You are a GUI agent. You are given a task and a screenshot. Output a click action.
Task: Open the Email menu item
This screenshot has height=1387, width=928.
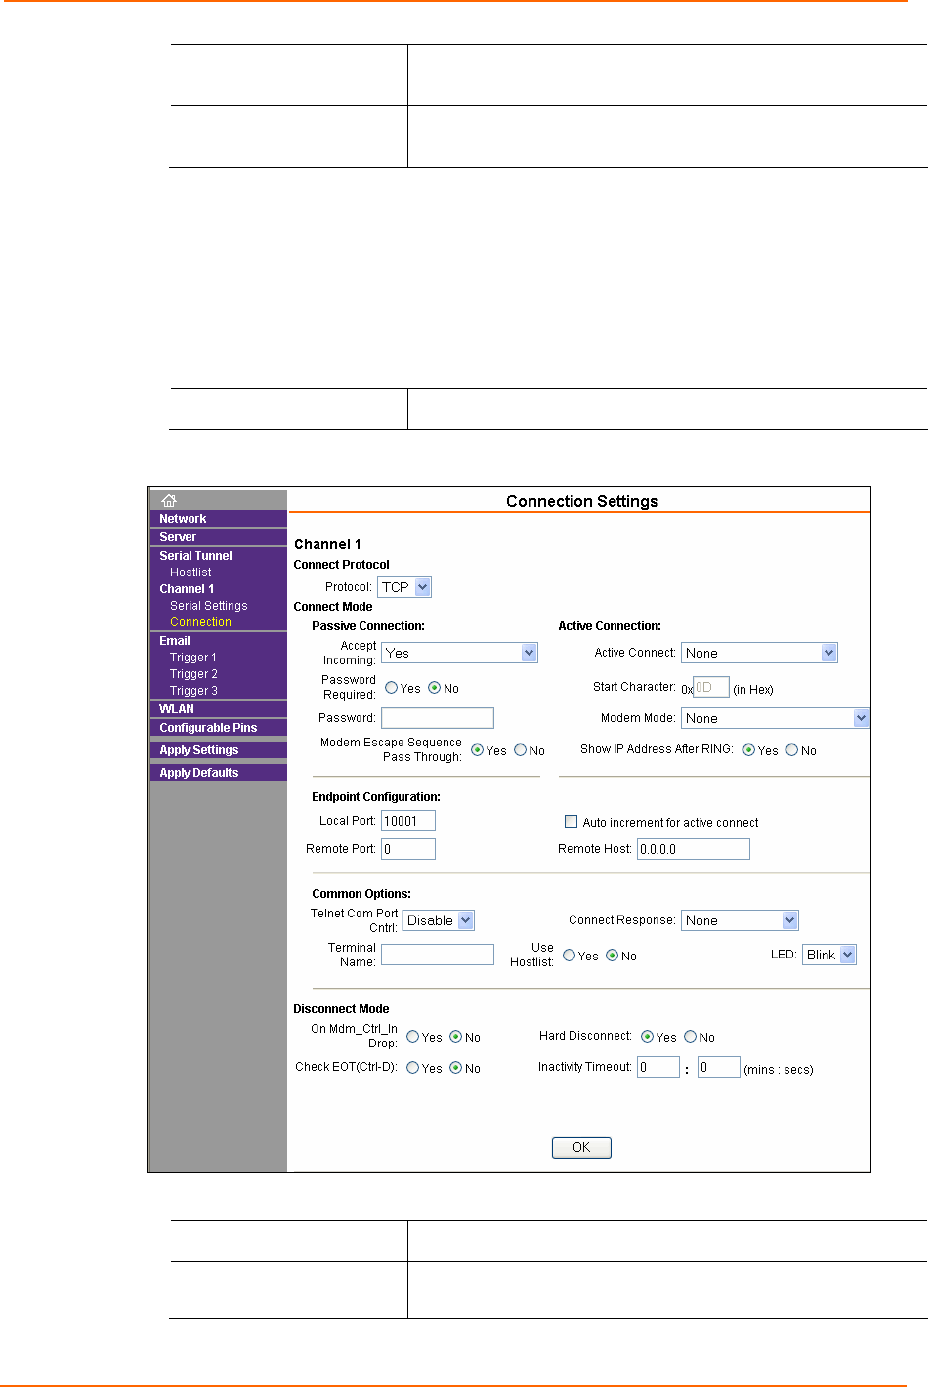point(174,641)
